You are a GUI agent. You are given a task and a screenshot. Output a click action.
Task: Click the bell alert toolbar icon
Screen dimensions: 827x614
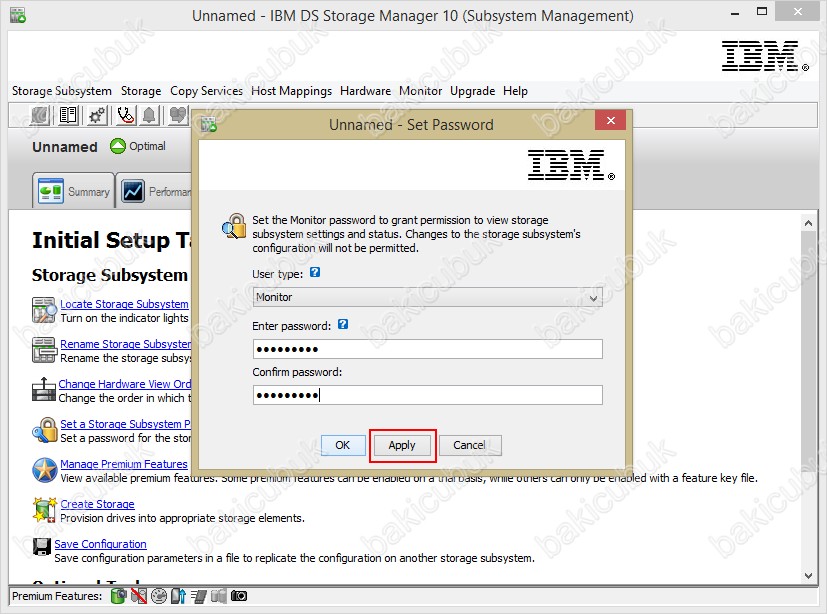[x=149, y=115]
